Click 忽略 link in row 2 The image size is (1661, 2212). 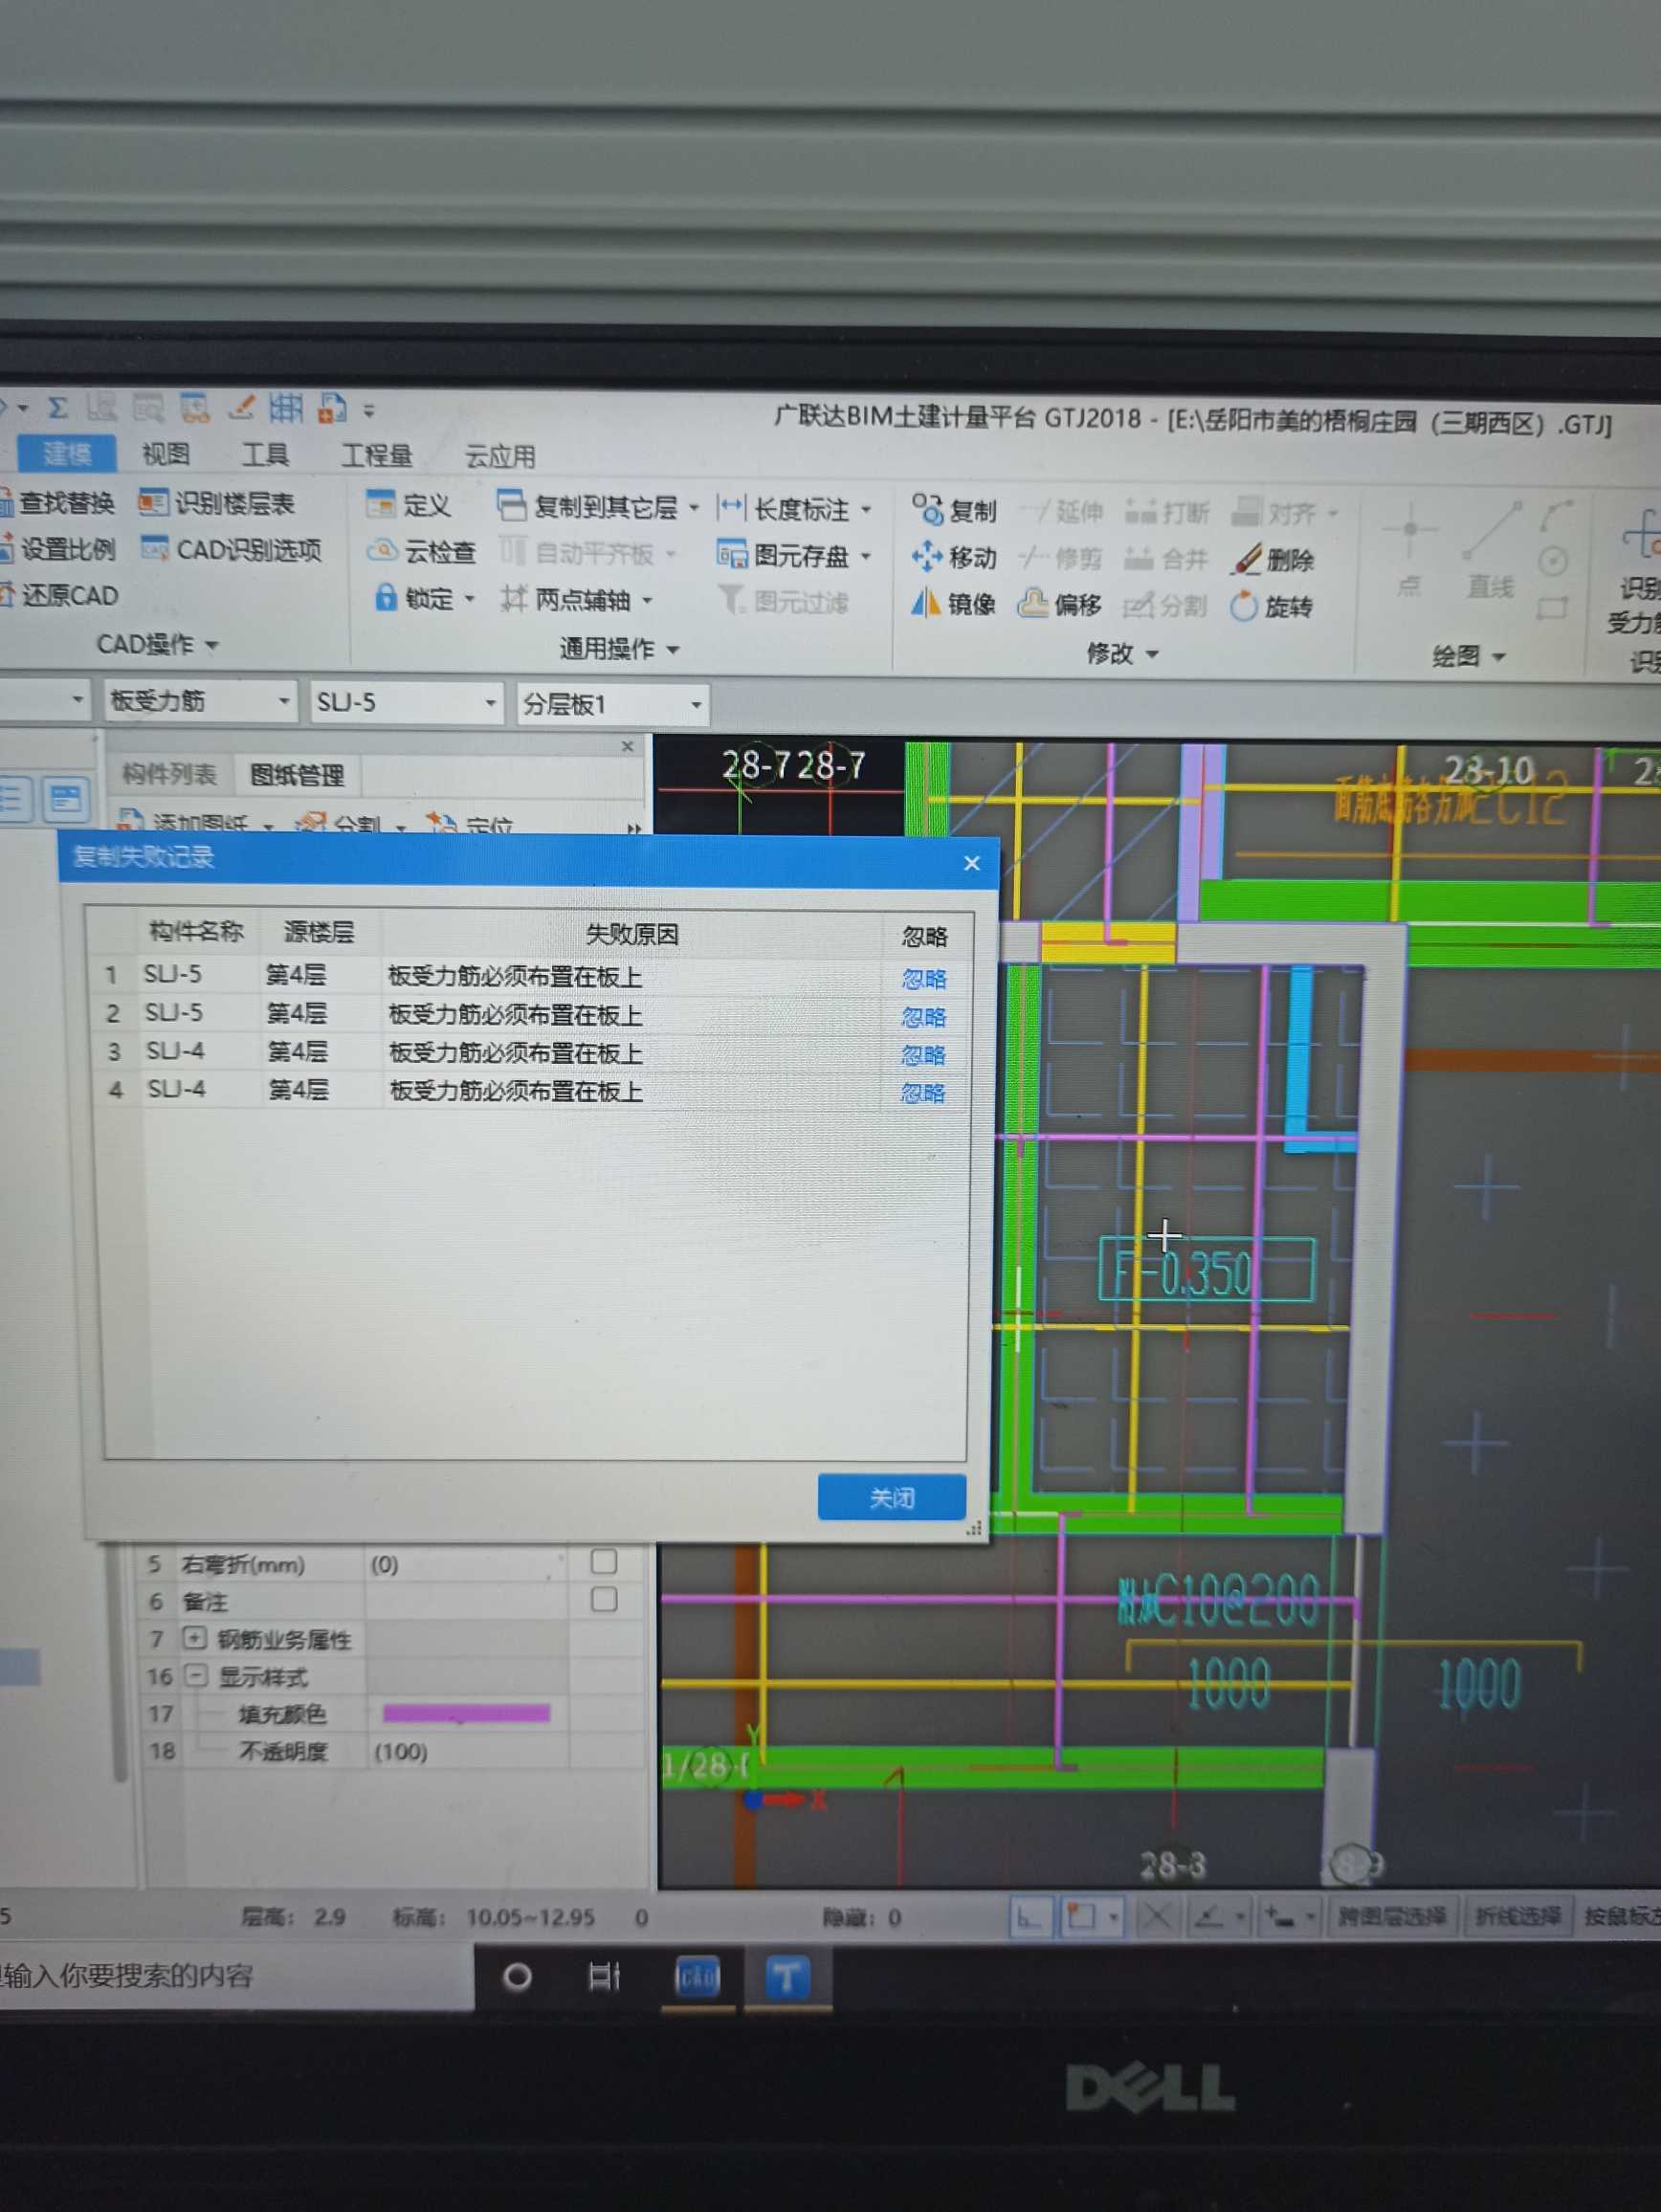[923, 1017]
